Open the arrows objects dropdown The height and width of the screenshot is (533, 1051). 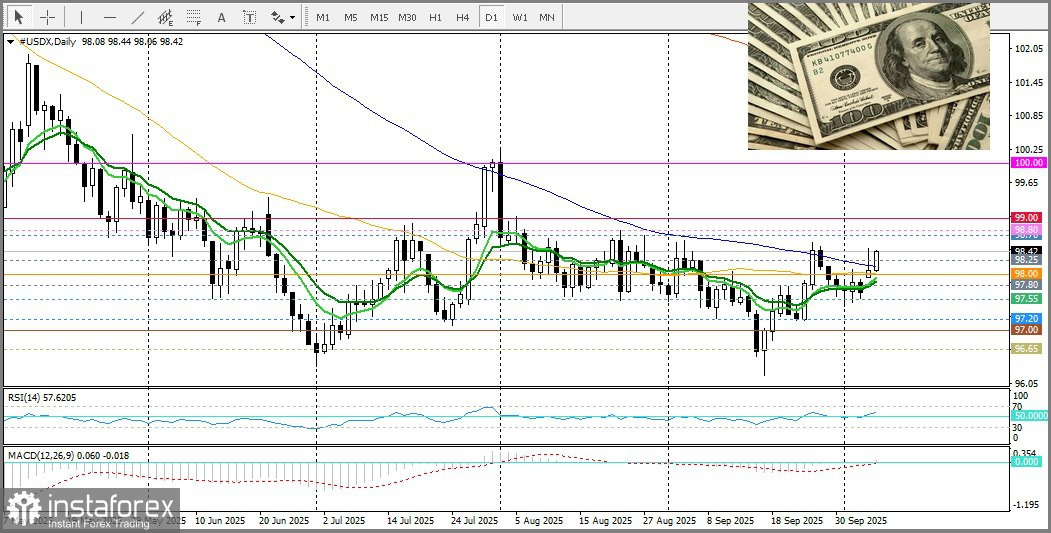283,17
